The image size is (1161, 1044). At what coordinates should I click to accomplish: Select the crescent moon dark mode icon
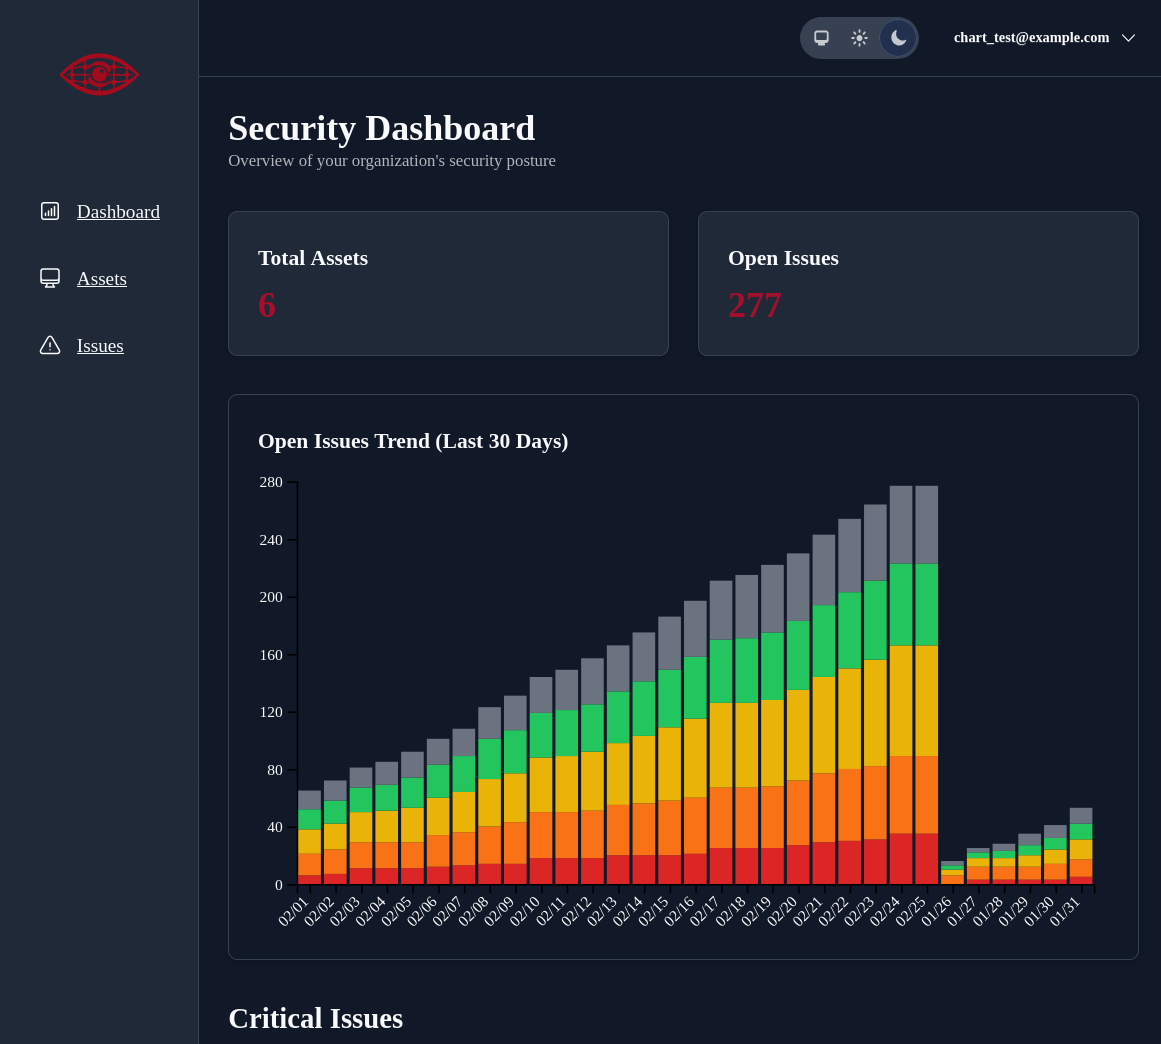point(897,37)
